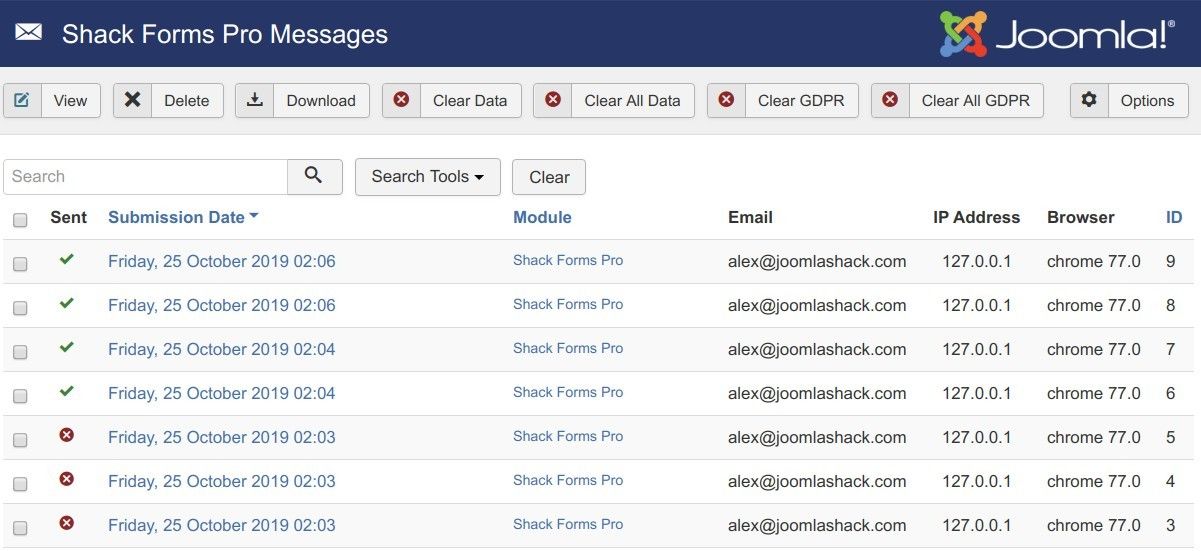Click the Shack Forms Pro Messages page title

[225, 34]
